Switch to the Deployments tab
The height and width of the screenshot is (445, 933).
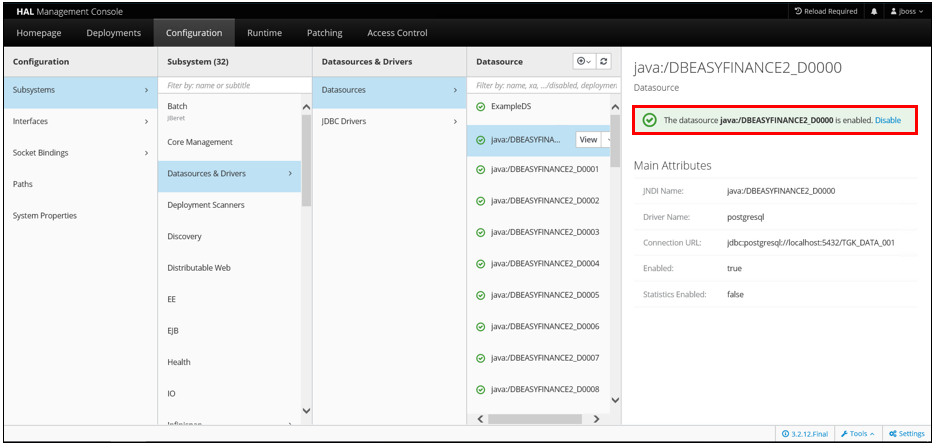[114, 33]
